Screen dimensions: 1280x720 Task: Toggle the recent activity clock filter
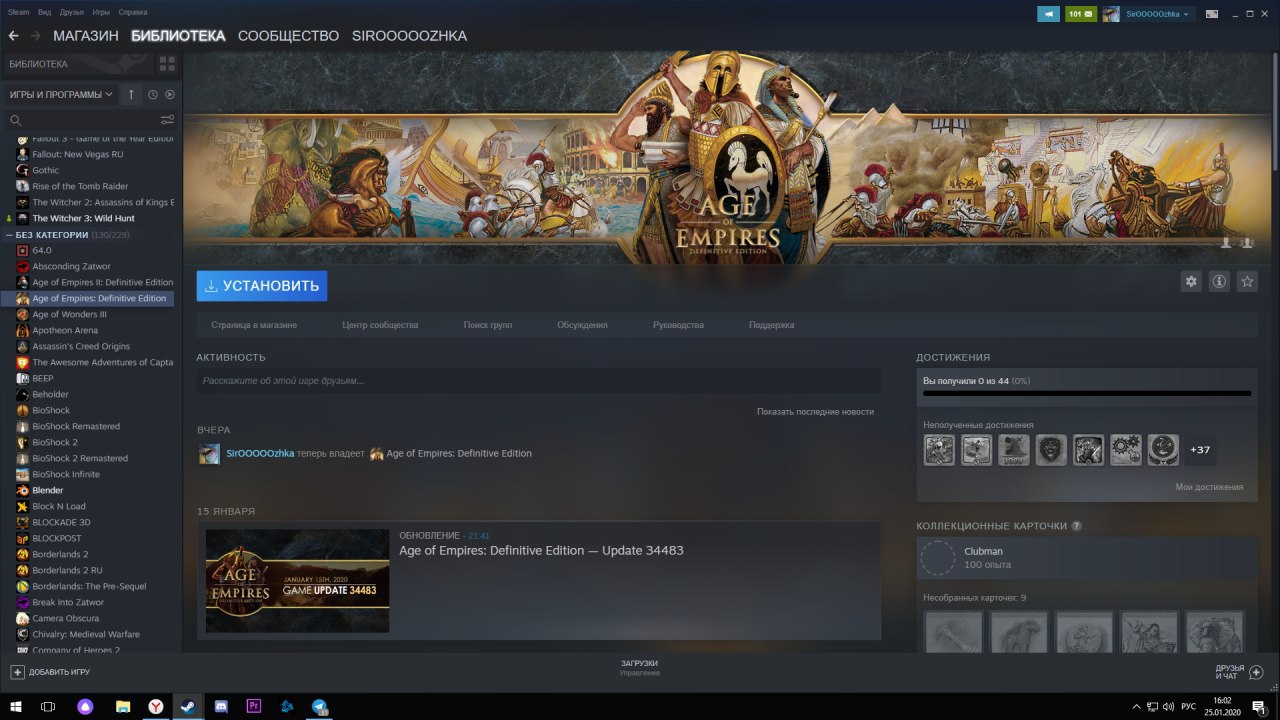click(x=153, y=95)
